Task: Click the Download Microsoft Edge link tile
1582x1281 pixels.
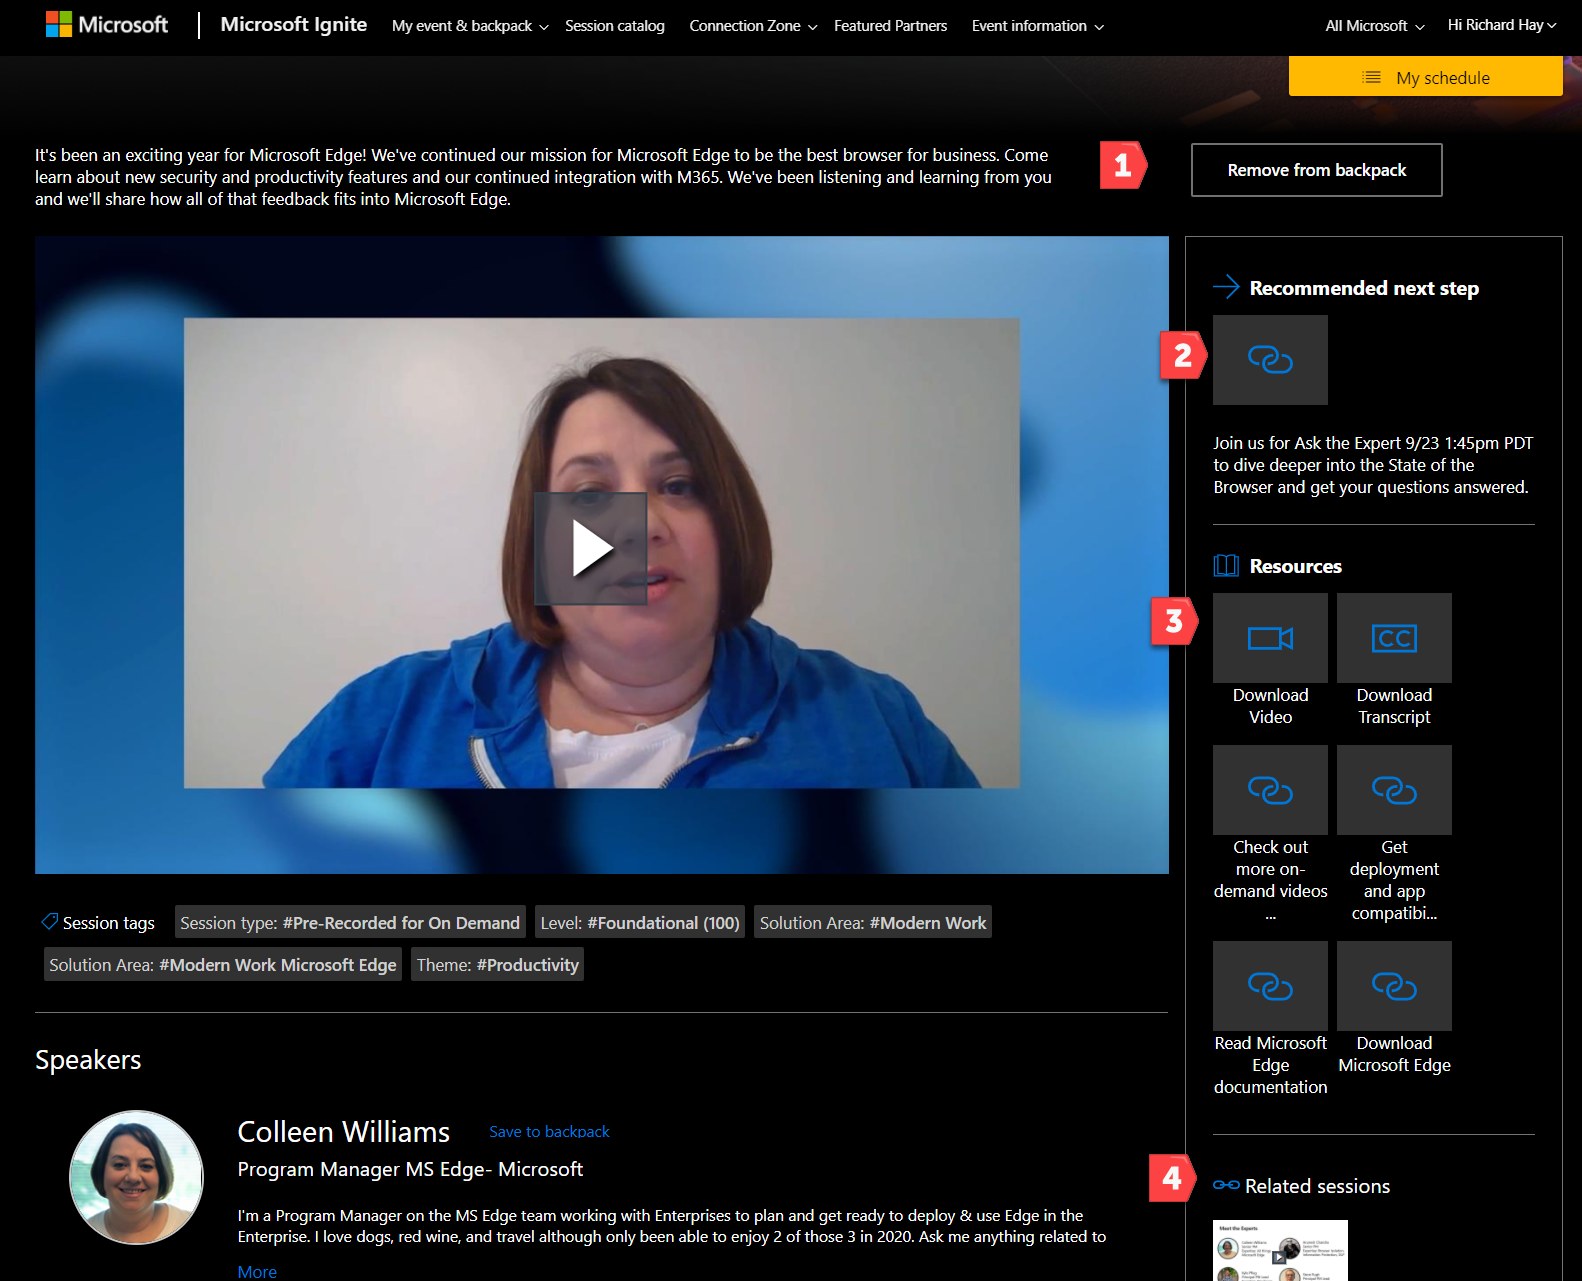Action: pyautogui.click(x=1394, y=986)
